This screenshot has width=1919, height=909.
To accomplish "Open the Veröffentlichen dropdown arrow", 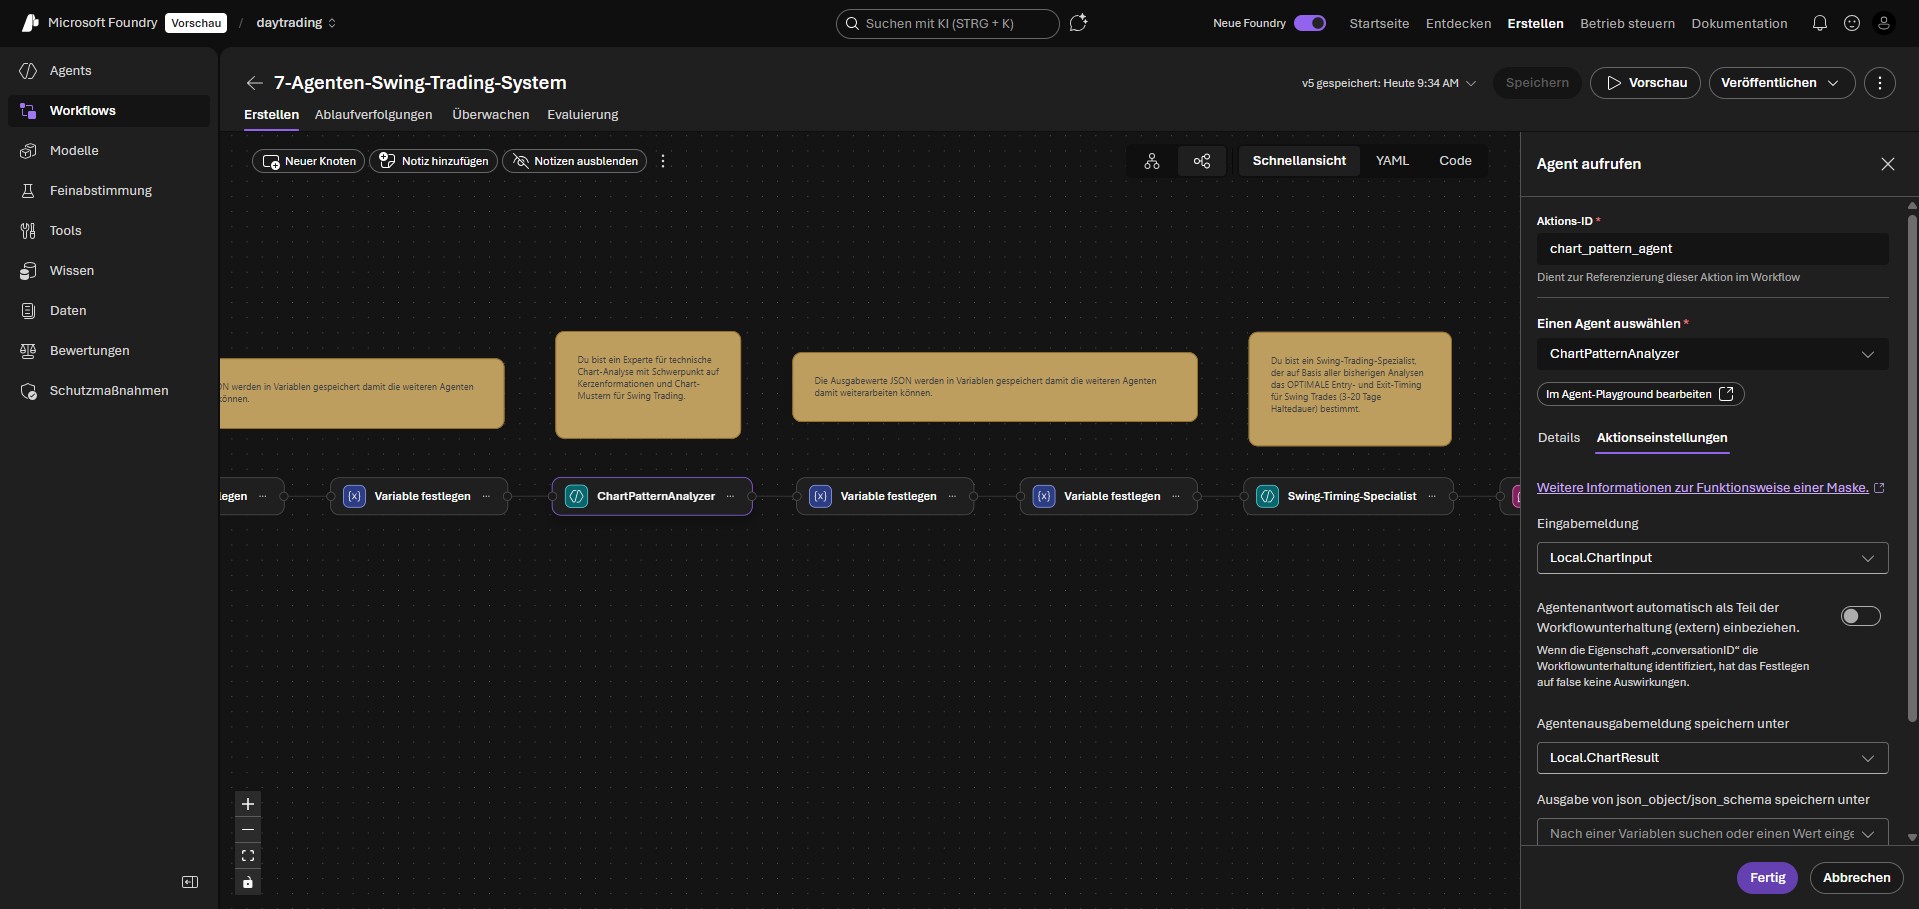I will [1831, 83].
